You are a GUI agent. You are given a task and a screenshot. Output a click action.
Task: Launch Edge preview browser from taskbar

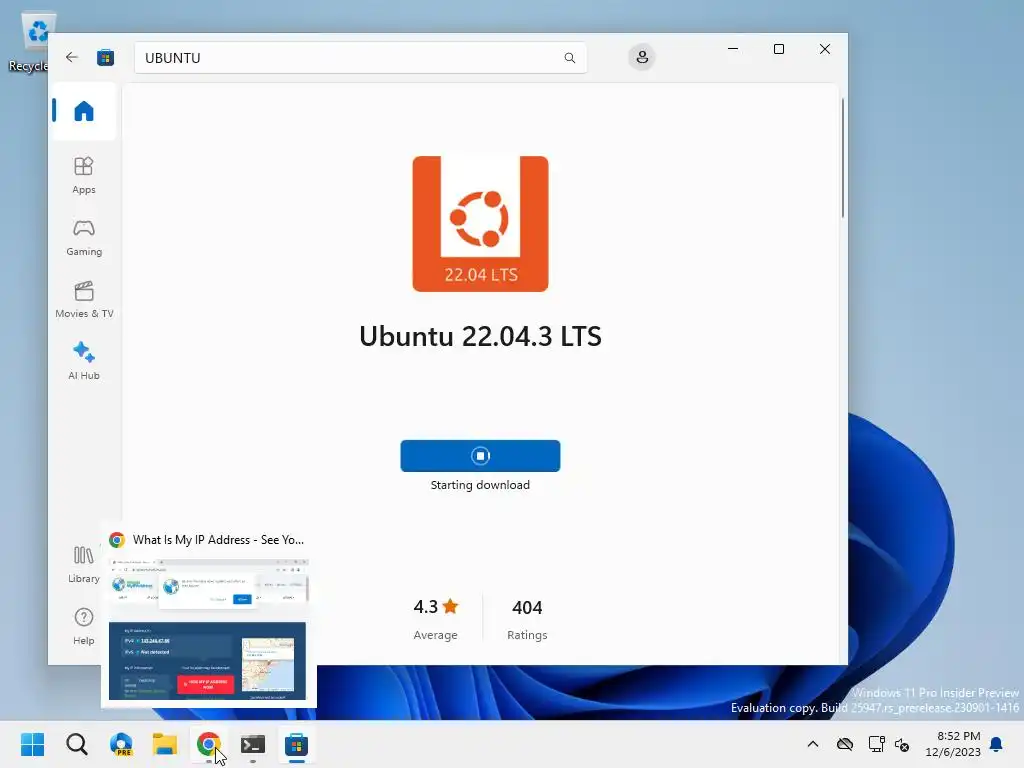tap(121, 744)
